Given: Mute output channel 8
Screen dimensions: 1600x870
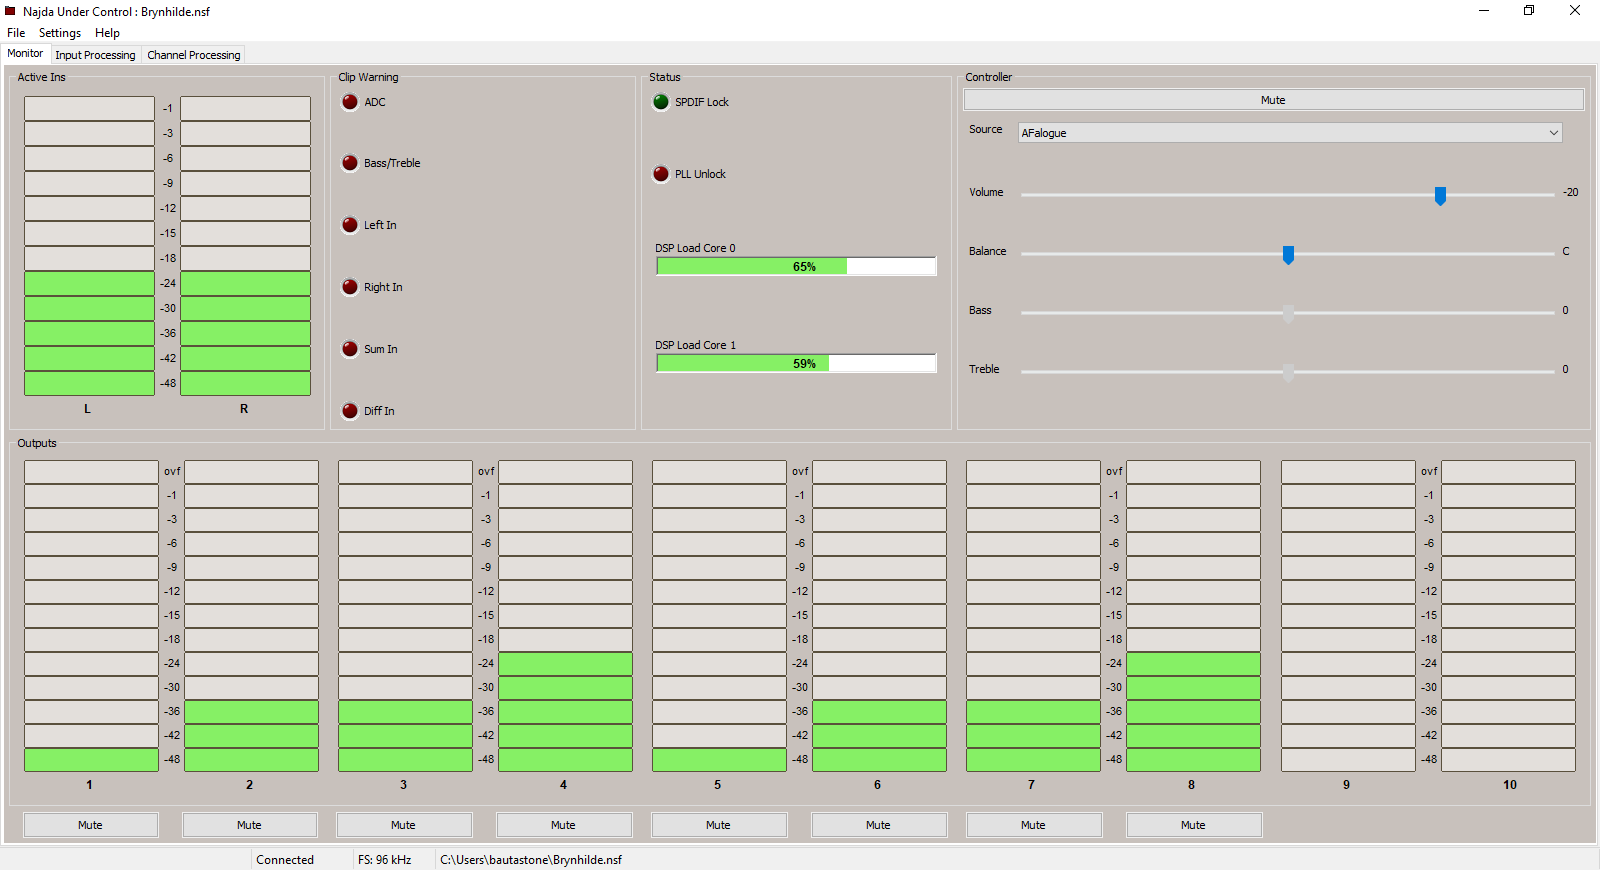Looking at the screenshot, I should 1193,825.
